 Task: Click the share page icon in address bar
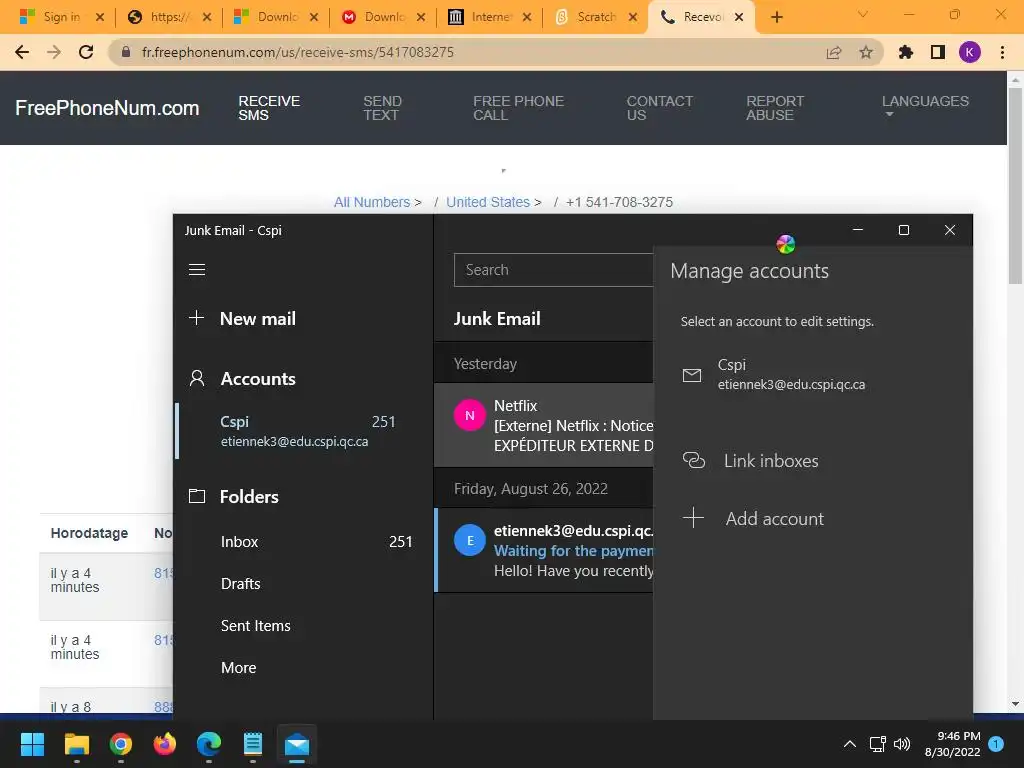(834, 52)
